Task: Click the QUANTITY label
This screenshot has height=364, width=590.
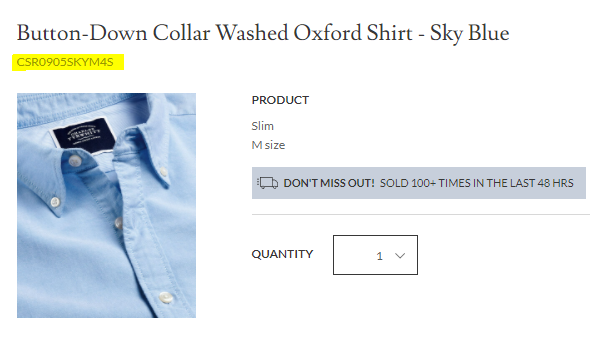Action: click(x=282, y=254)
